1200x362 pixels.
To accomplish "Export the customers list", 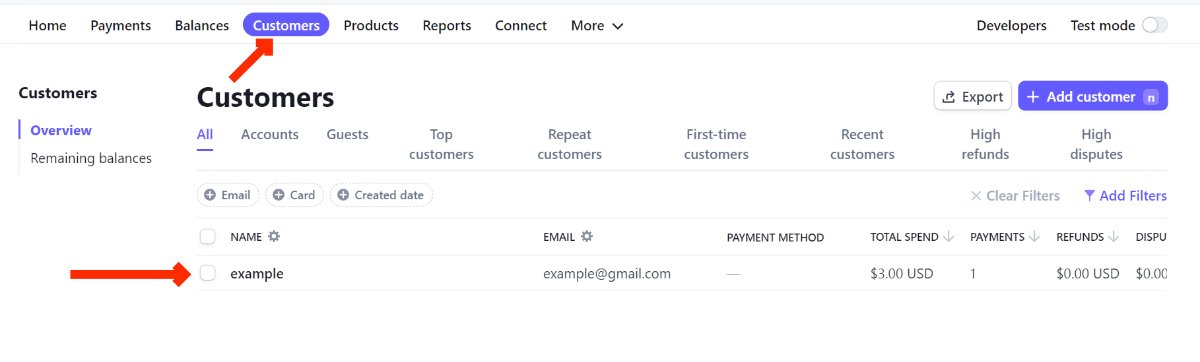I will click(x=973, y=96).
